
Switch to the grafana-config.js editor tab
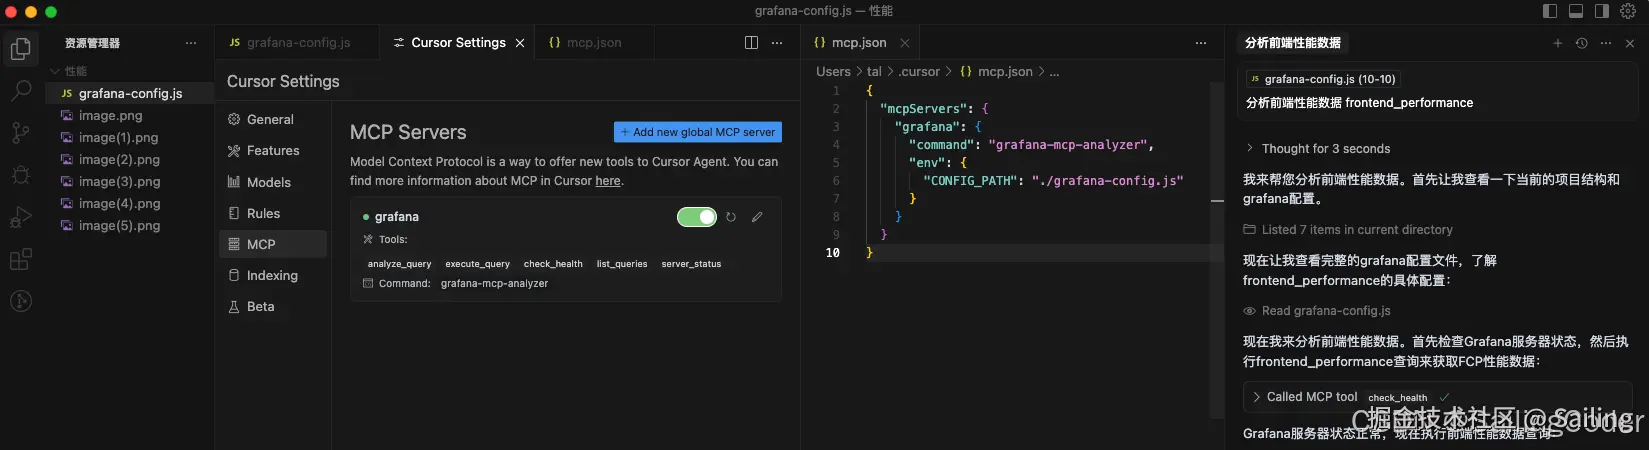298,43
